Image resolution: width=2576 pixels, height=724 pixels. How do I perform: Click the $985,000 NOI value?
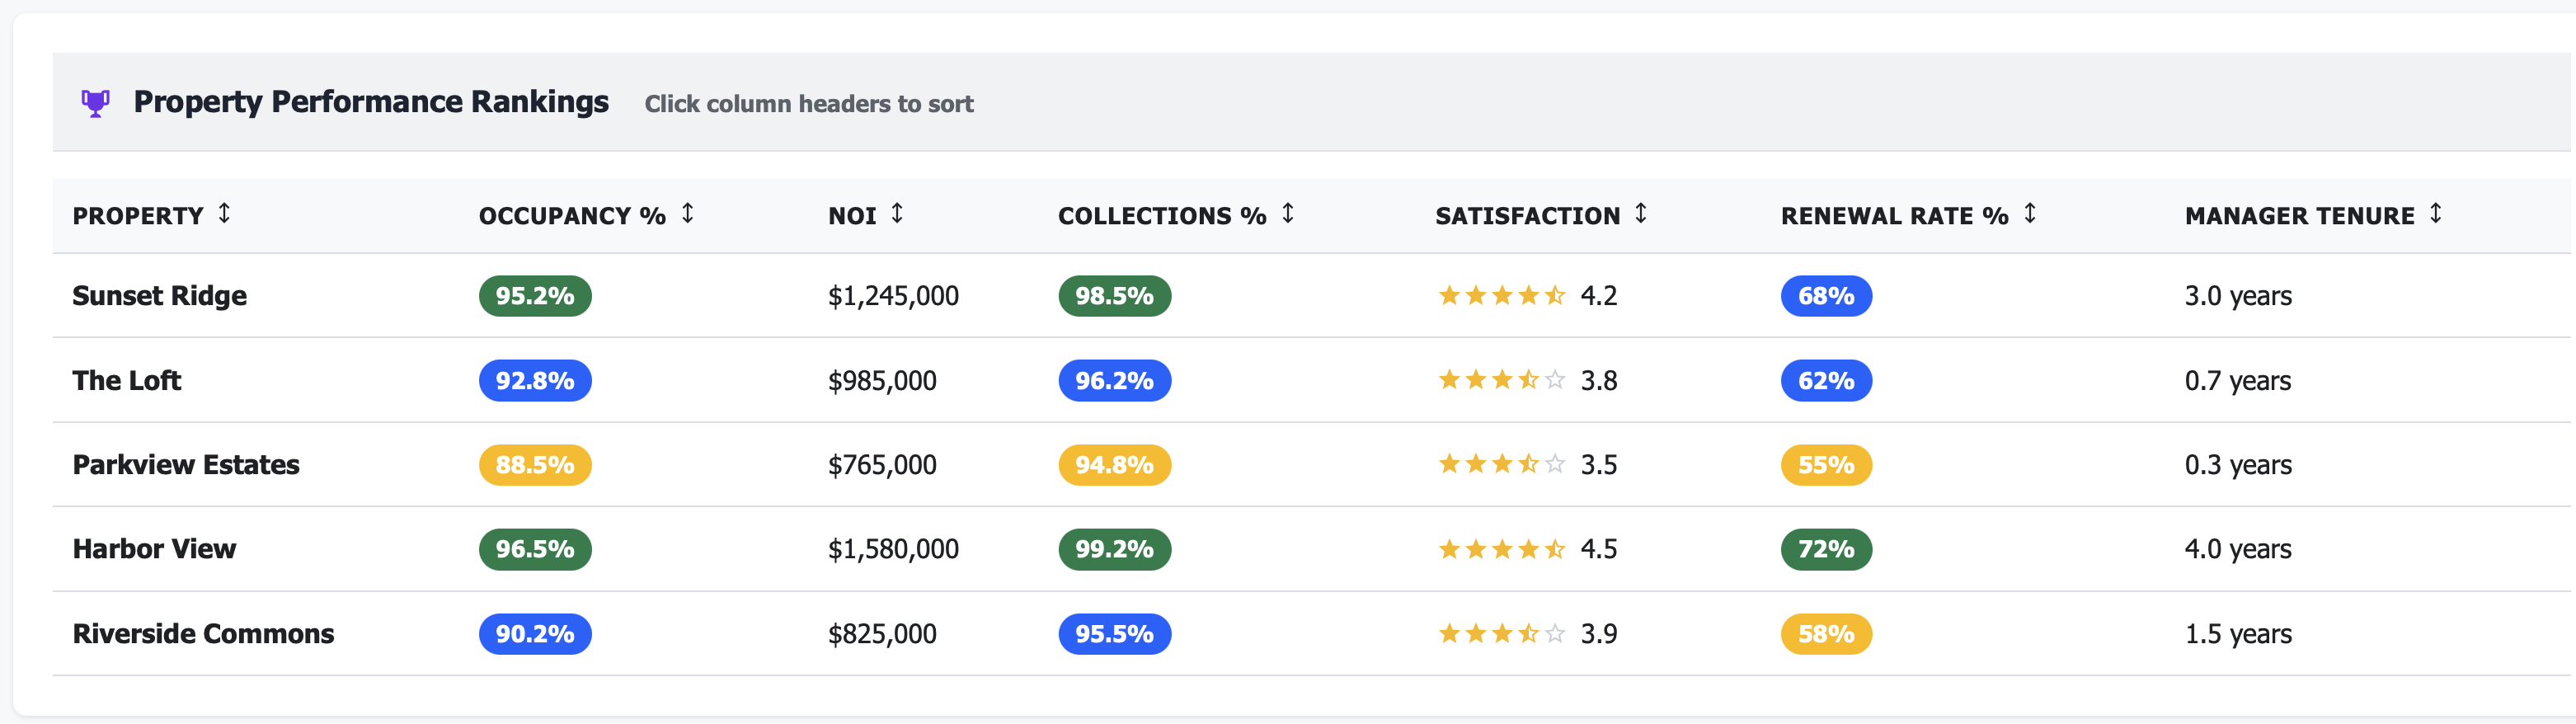tap(883, 381)
